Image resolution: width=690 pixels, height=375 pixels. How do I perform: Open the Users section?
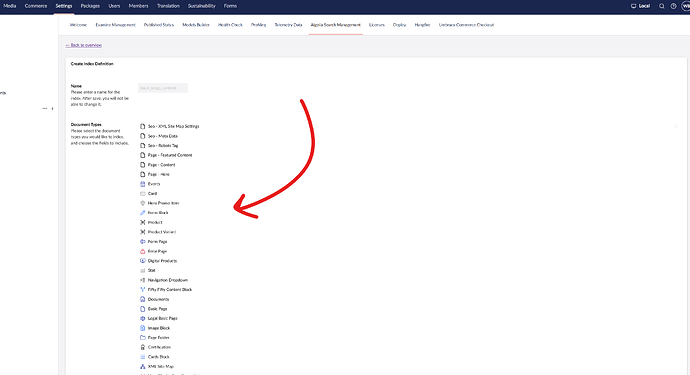(114, 6)
